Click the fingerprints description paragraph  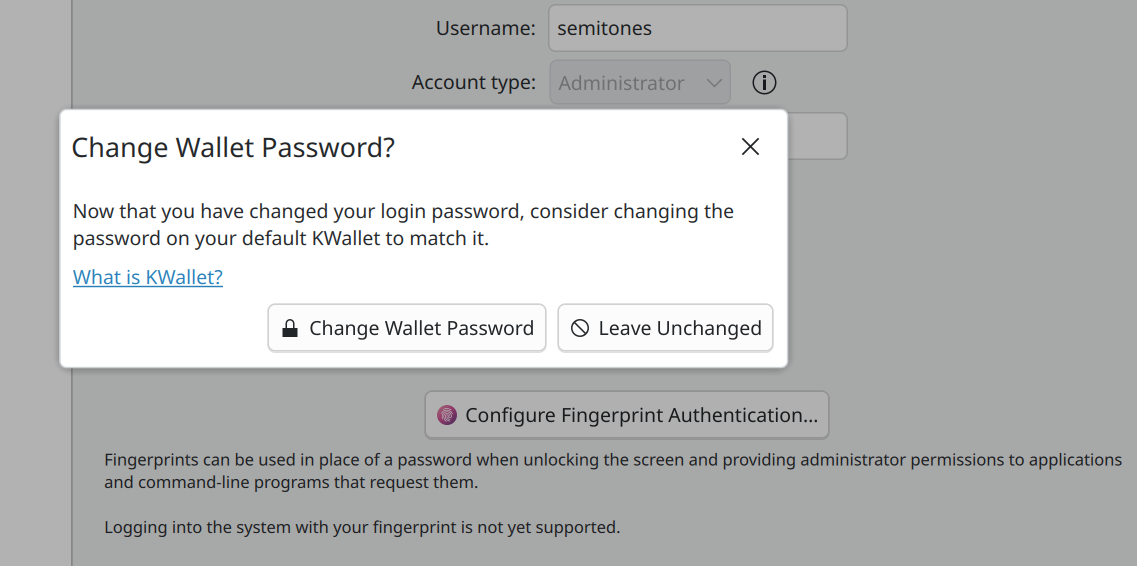[x=612, y=471]
